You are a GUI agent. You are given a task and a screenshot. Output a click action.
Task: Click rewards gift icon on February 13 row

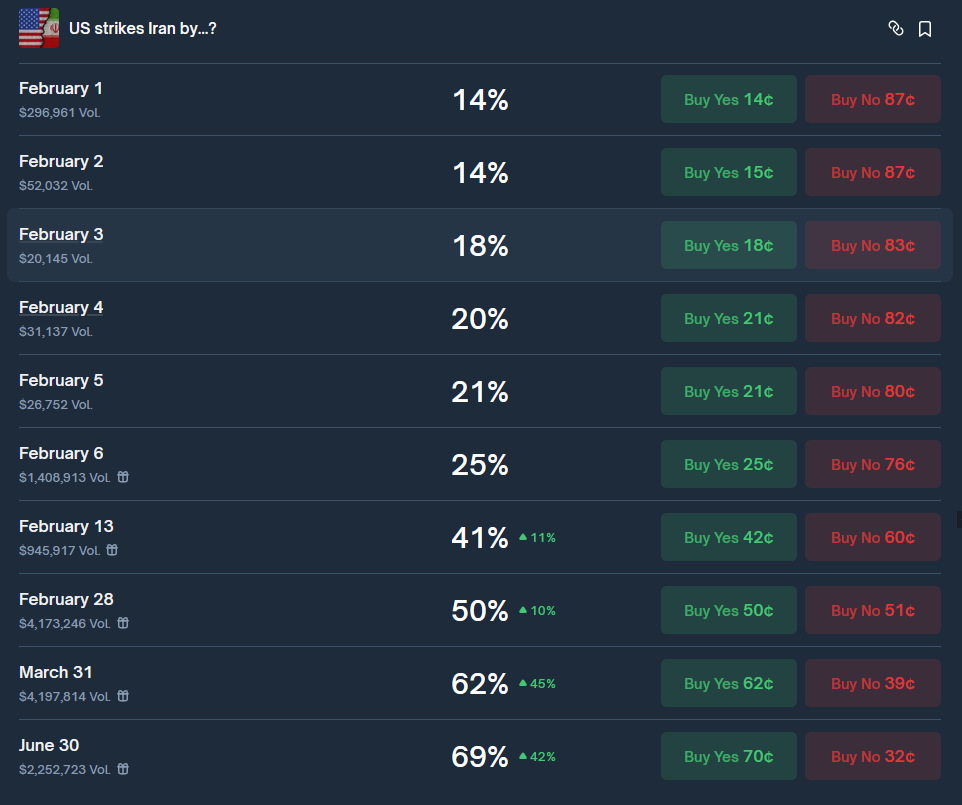[112, 550]
